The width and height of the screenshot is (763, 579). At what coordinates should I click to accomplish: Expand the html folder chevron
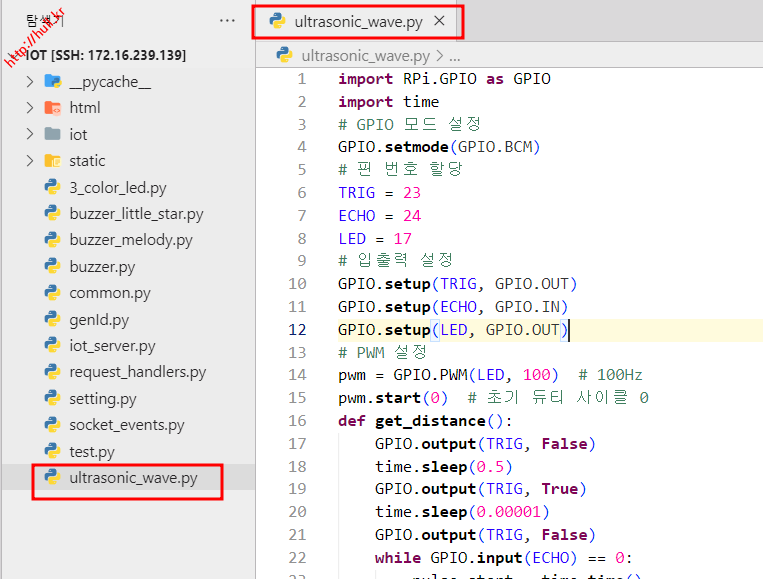[x=30, y=108]
